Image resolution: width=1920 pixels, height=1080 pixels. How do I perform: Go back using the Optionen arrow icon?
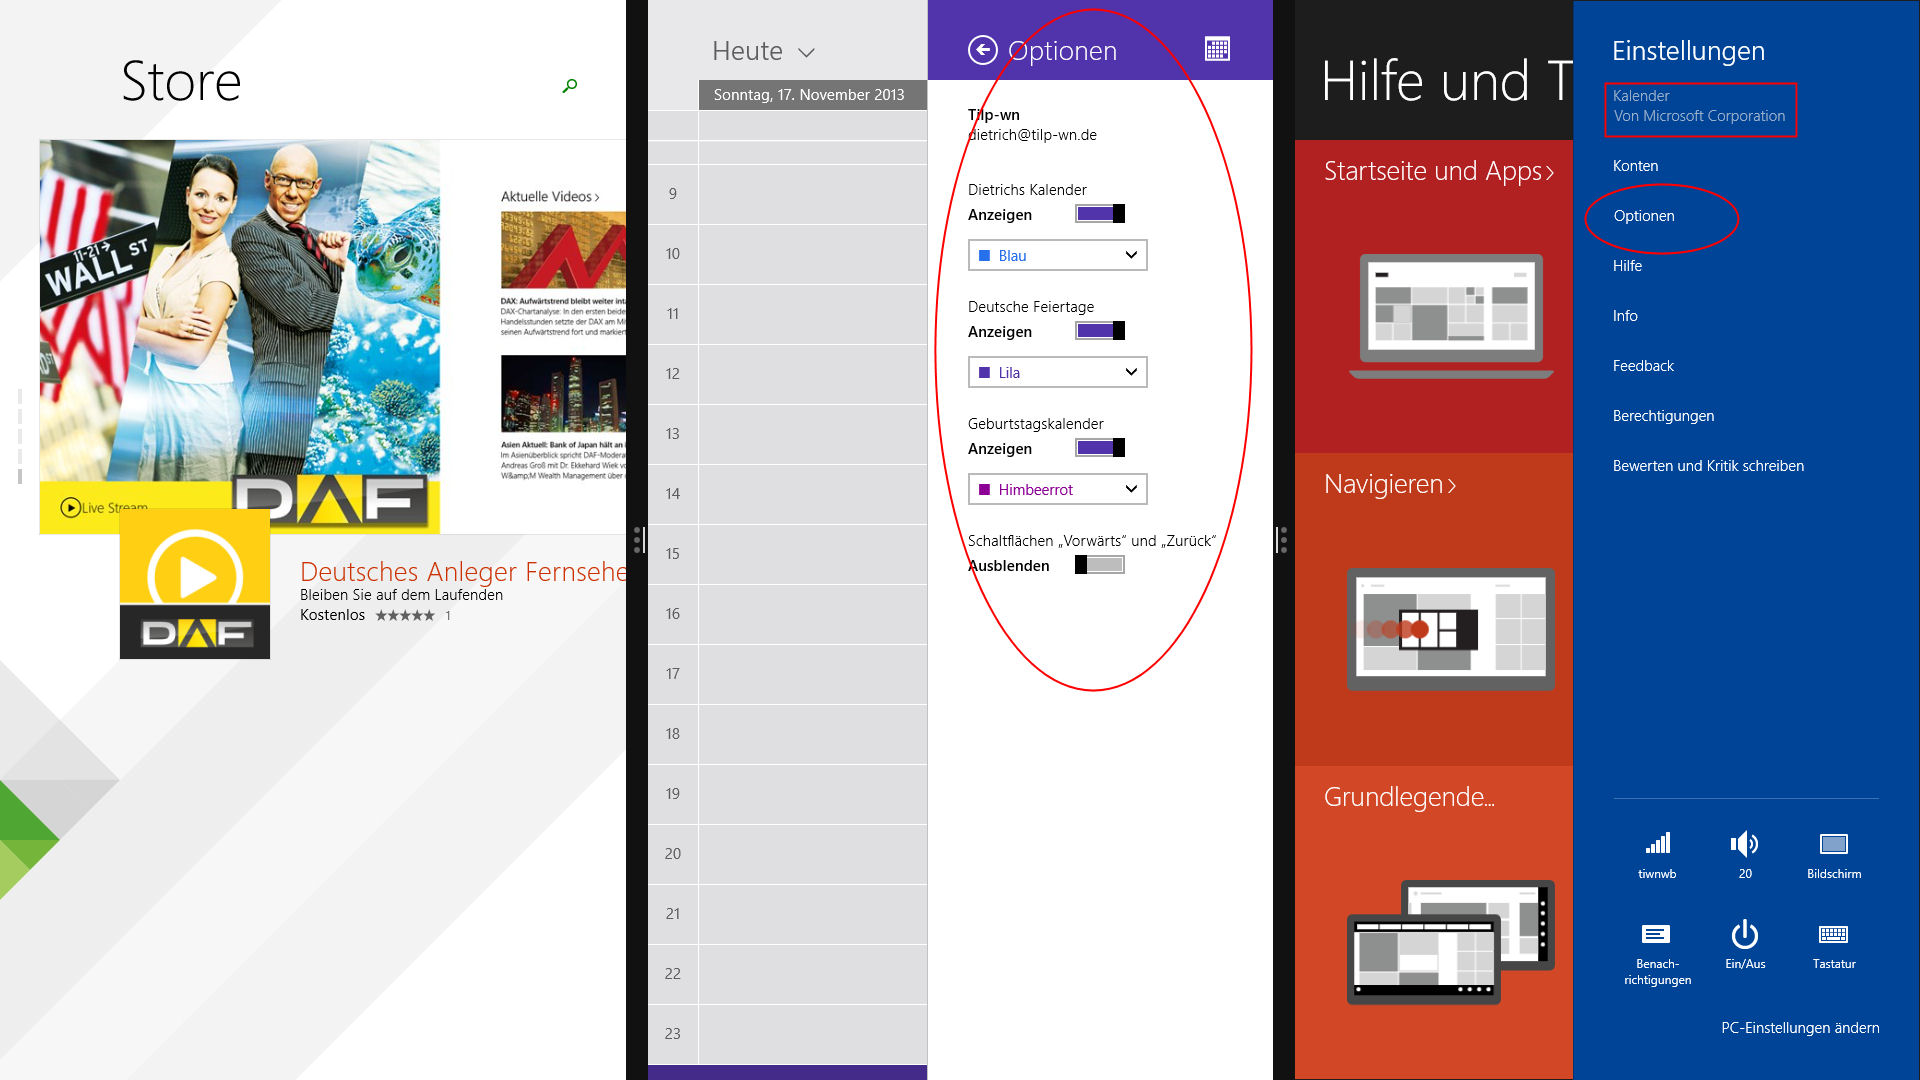coord(983,50)
